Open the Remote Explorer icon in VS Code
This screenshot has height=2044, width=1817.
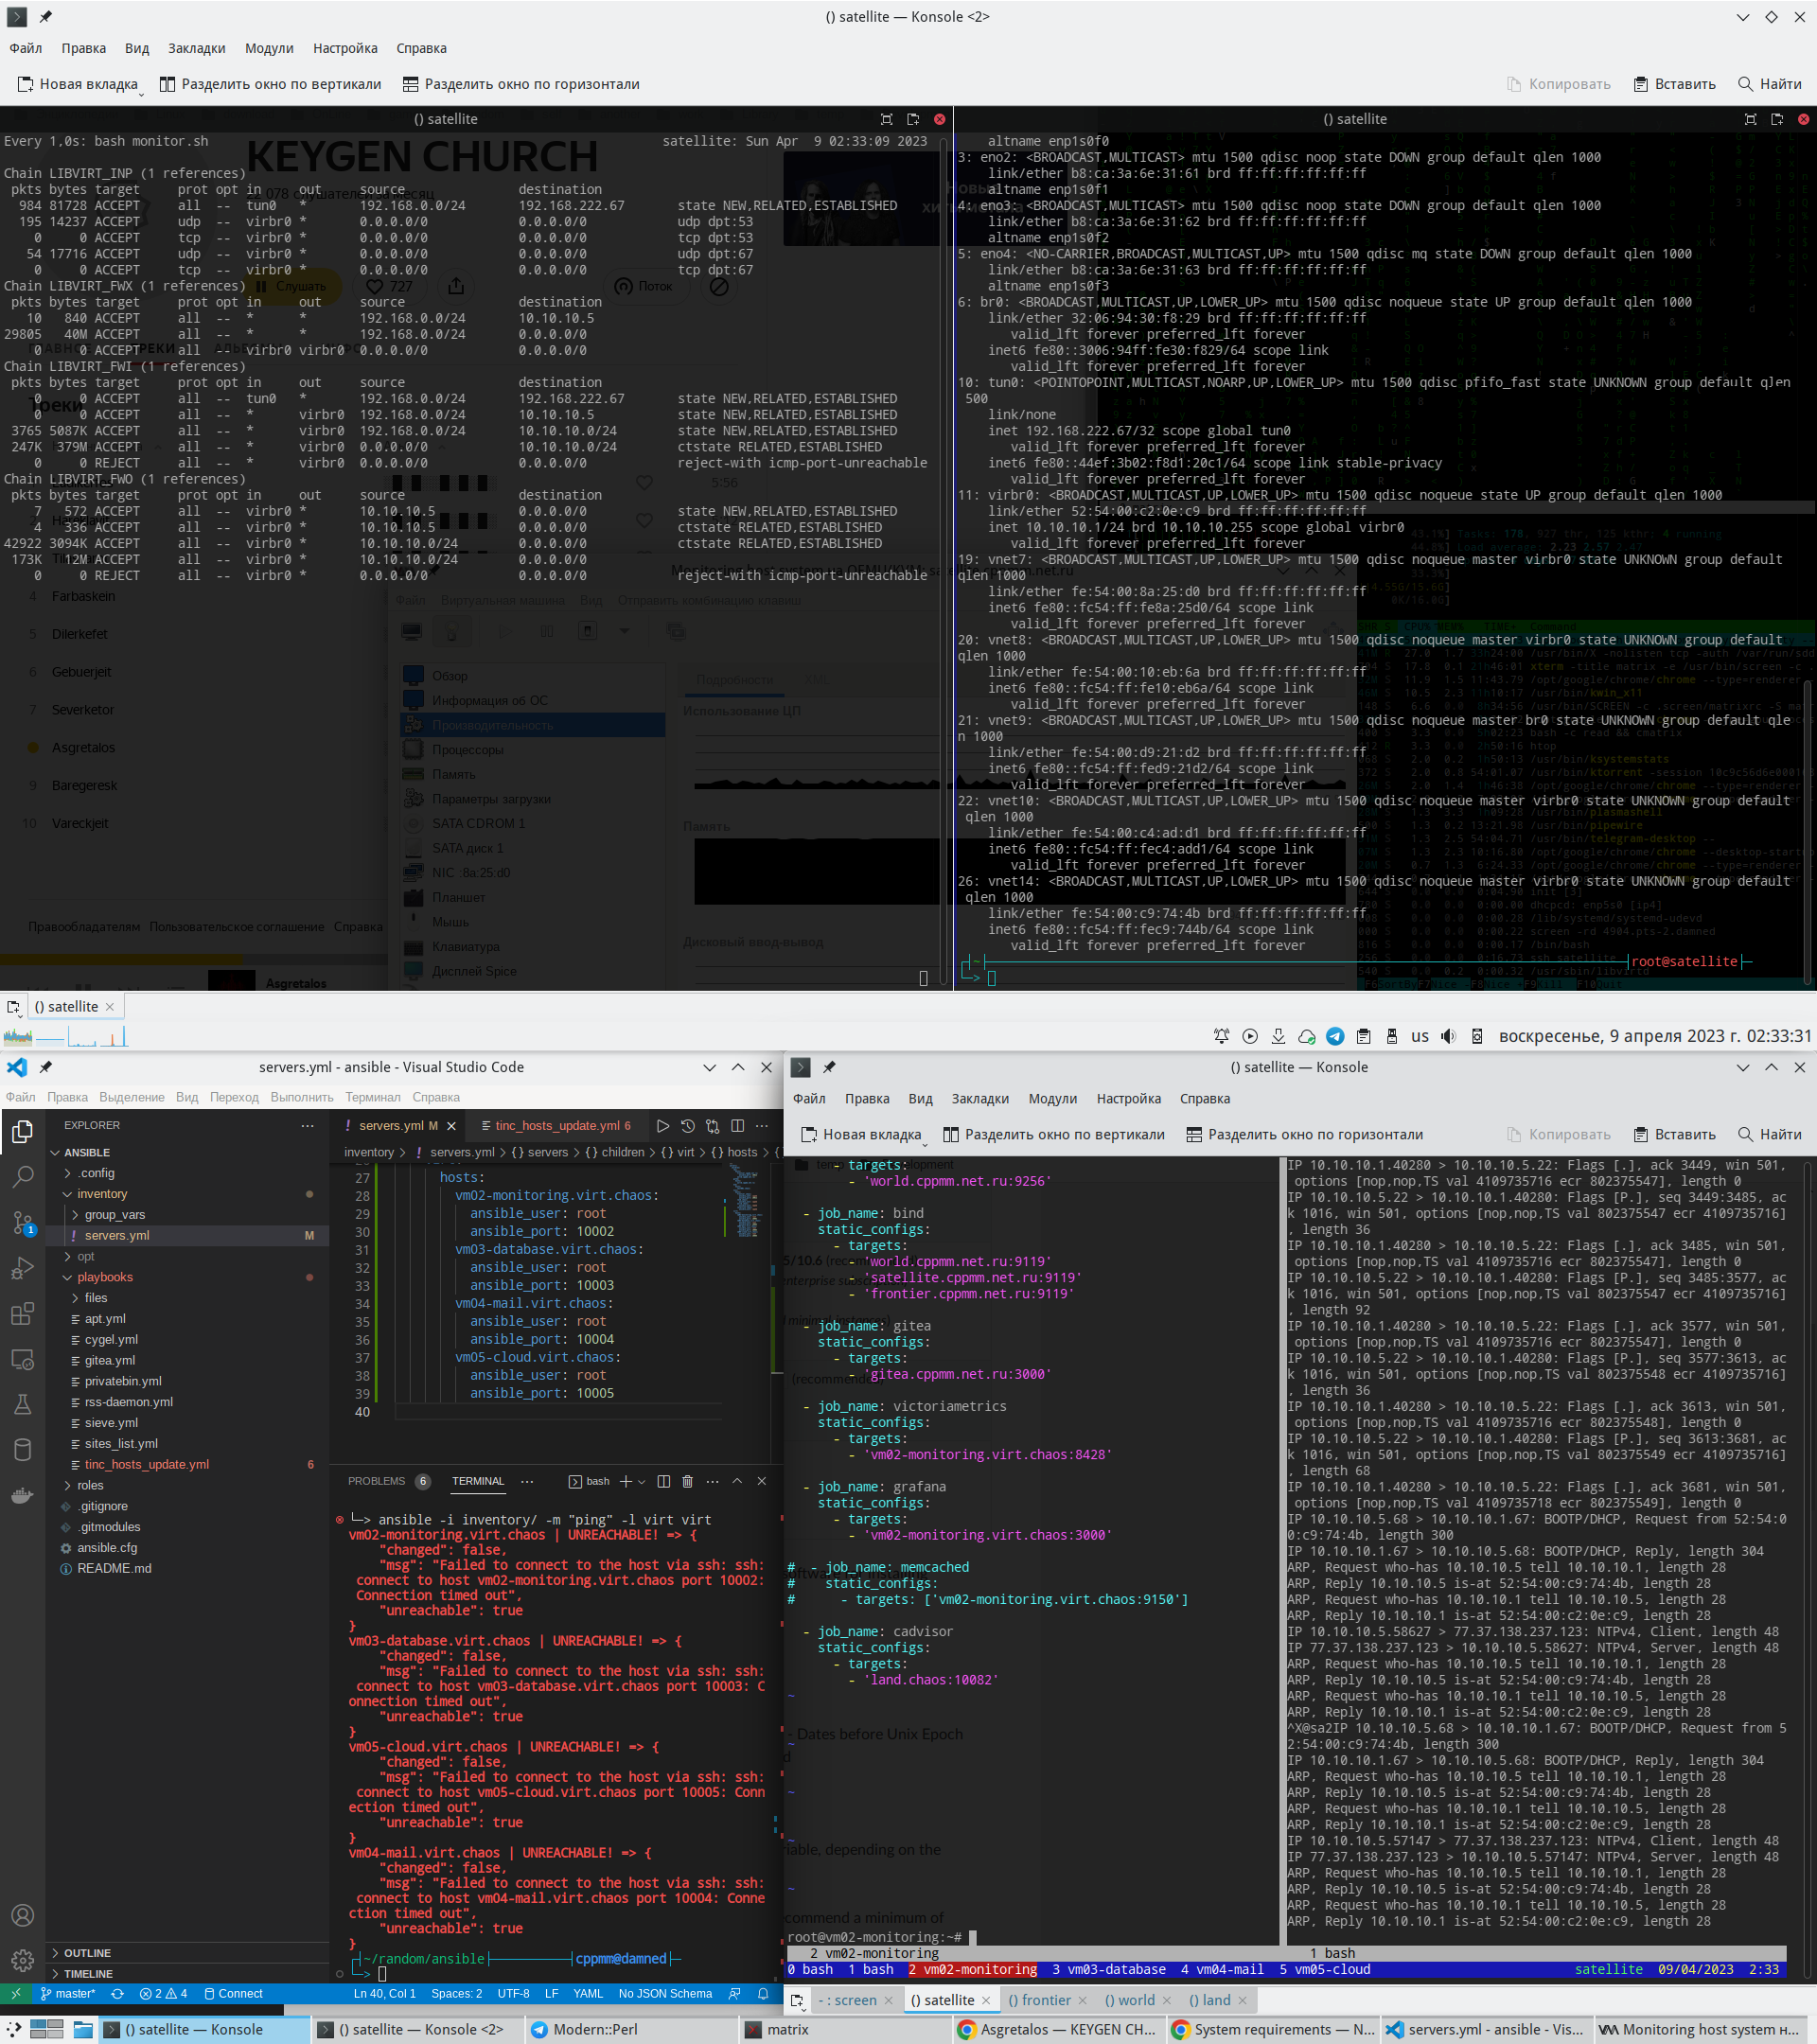(x=22, y=1360)
